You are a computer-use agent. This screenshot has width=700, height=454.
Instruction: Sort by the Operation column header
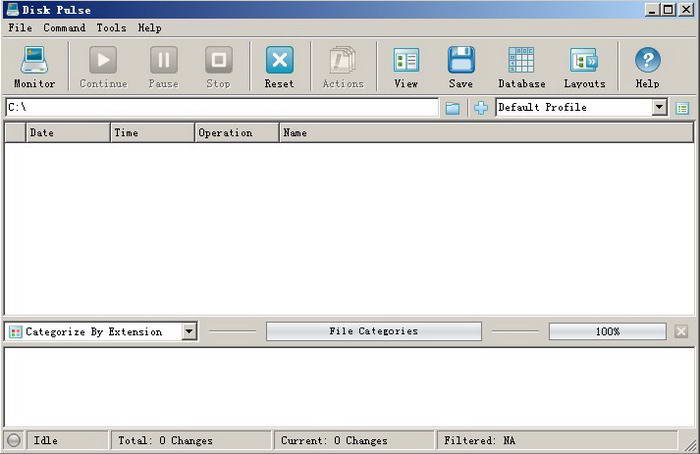click(x=237, y=133)
